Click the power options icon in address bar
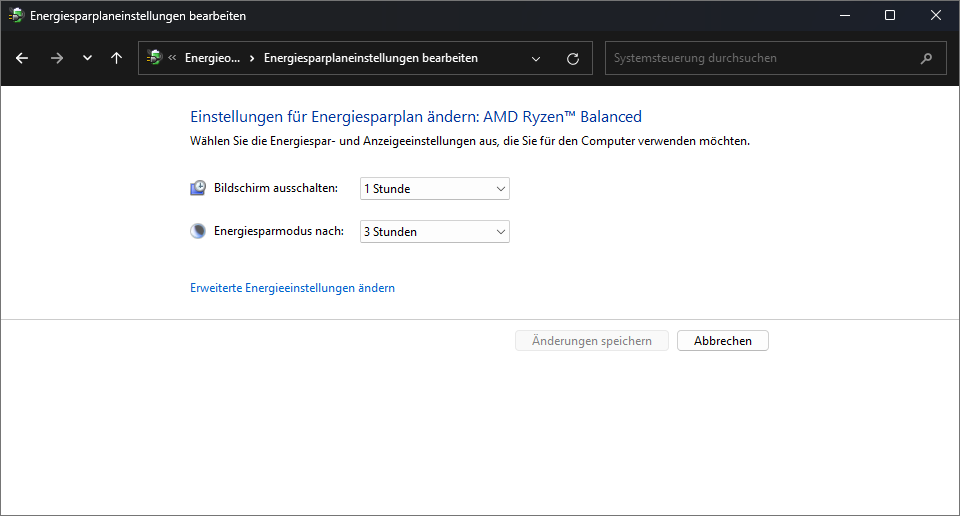Image resolution: width=960 pixels, height=516 pixels. pyautogui.click(x=154, y=58)
